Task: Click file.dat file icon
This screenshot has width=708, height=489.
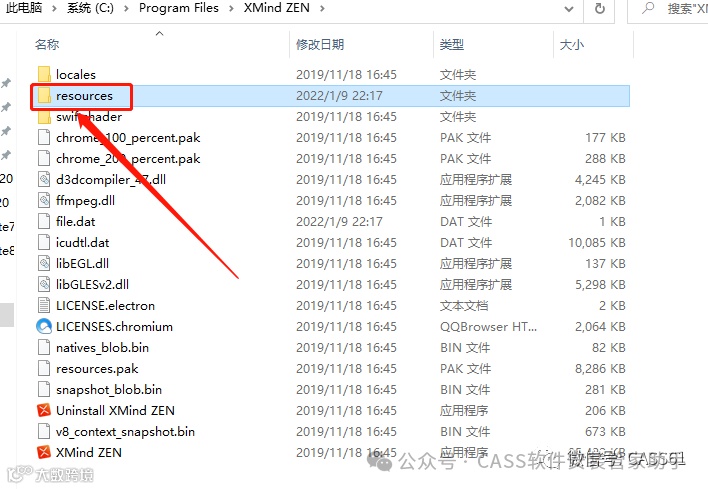Action: pyautogui.click(x=44, y=222)
